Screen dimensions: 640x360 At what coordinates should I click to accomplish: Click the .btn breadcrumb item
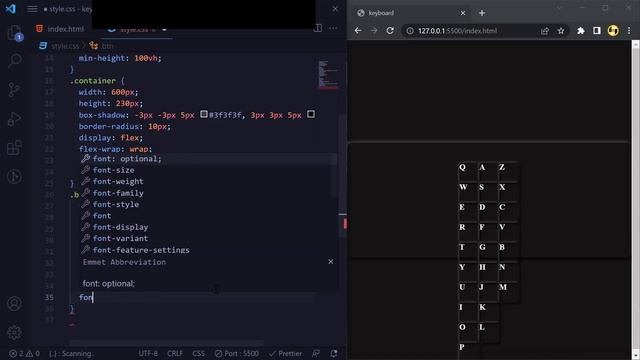(102, 46)
